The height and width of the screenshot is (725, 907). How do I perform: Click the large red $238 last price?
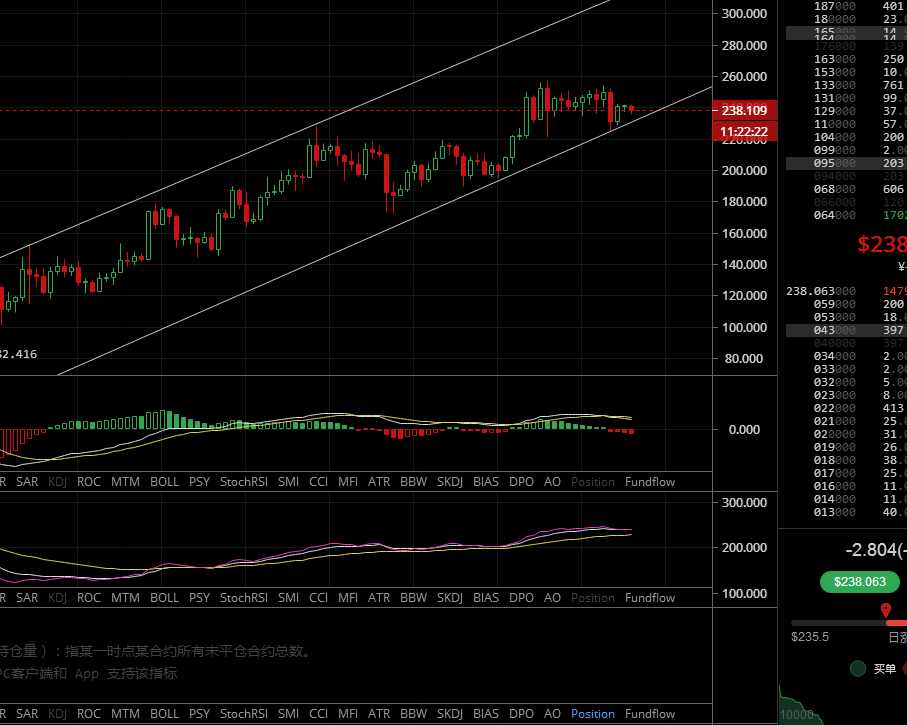[x=881, y=243]
